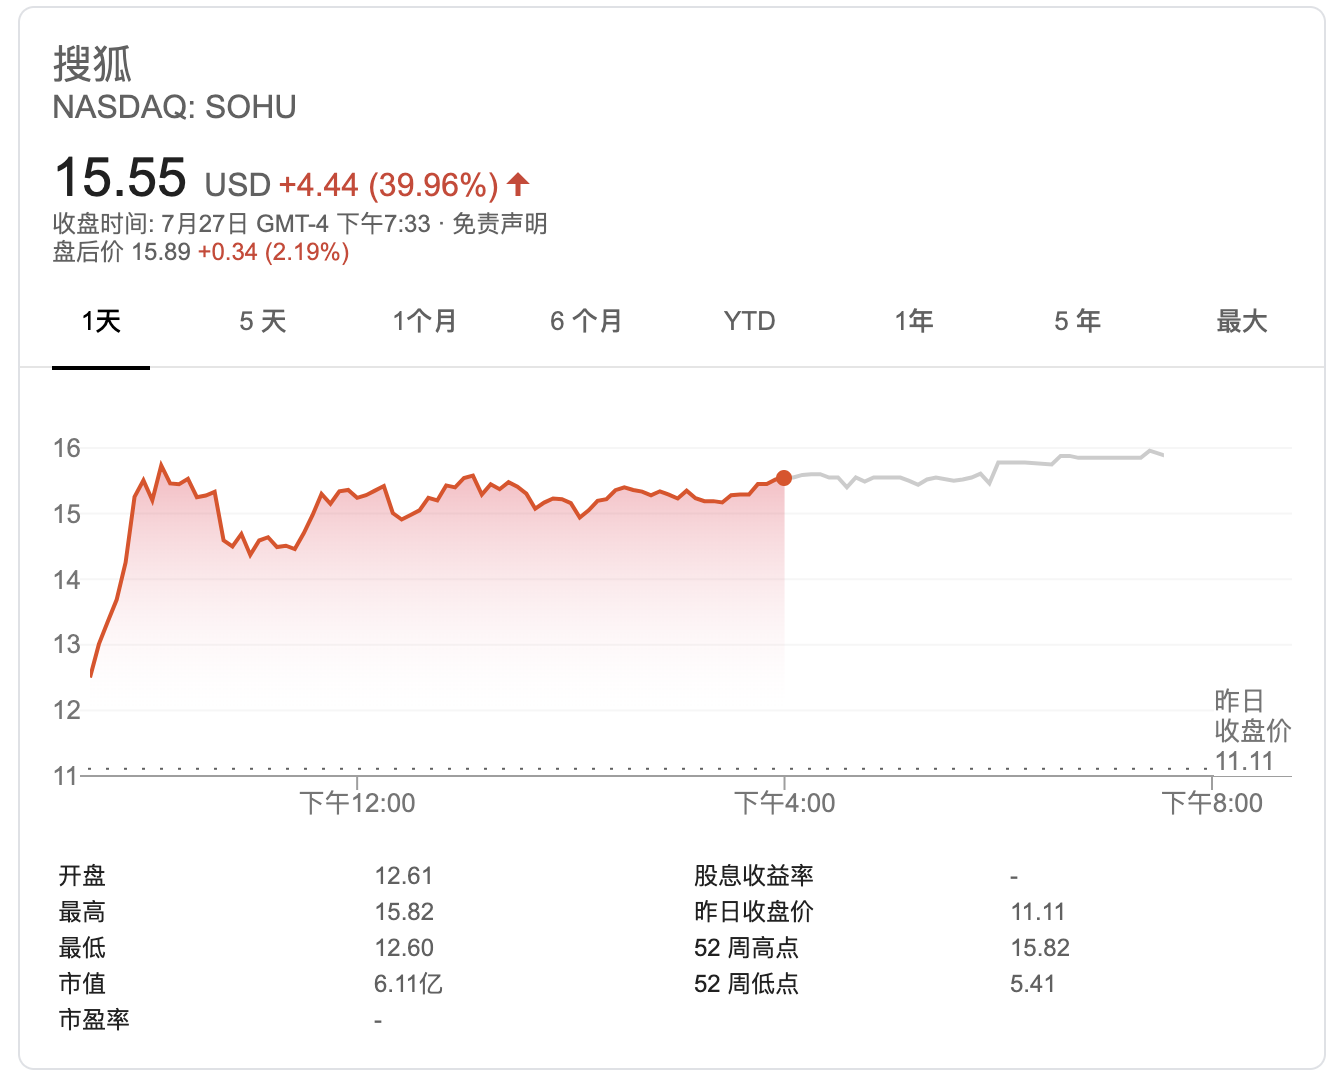
Task: Click the 52 周高点 value 15.82
Action: coord(1040,947)
